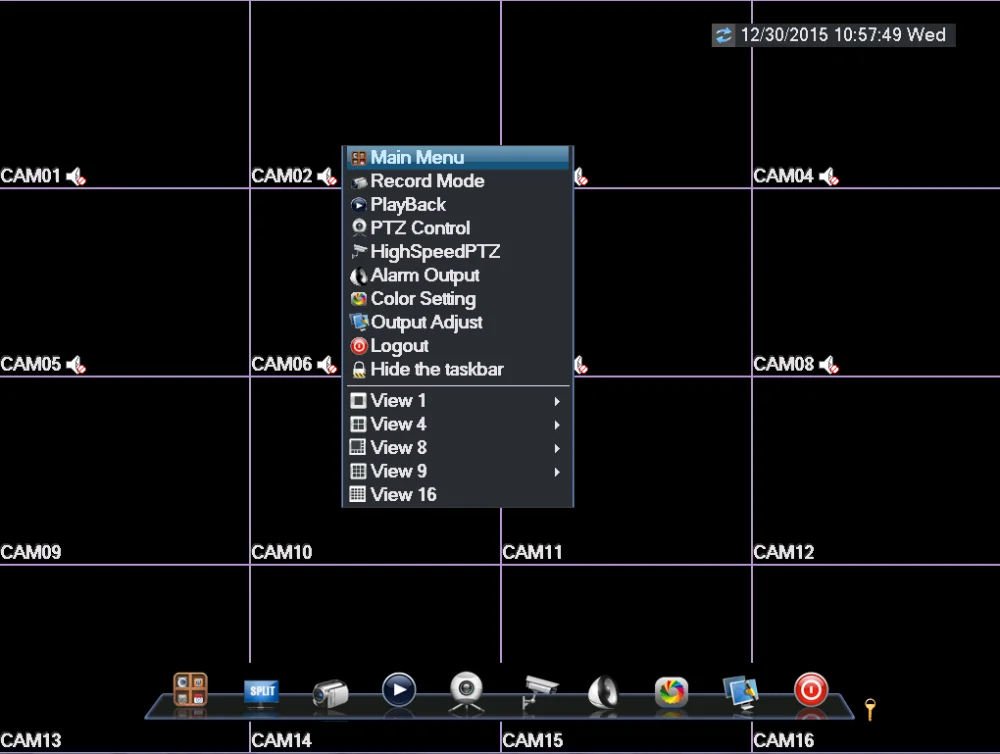Screen dimensions: 1000x754
Task: Open Main Menu from the taskbar grid icon
Action: coord(190,690)
